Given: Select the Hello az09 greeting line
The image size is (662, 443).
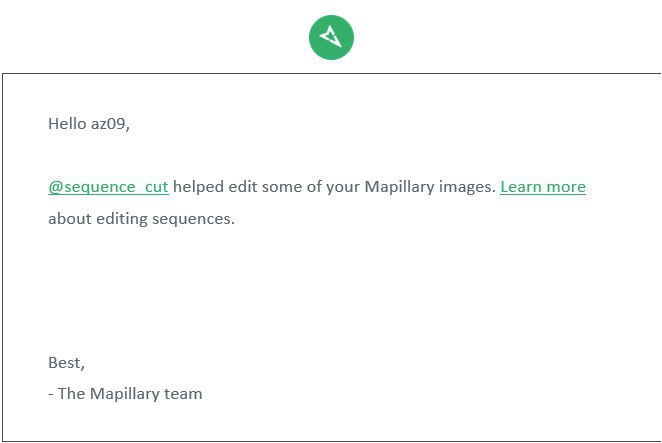Looking at the screenshot, I should (89, 124).
